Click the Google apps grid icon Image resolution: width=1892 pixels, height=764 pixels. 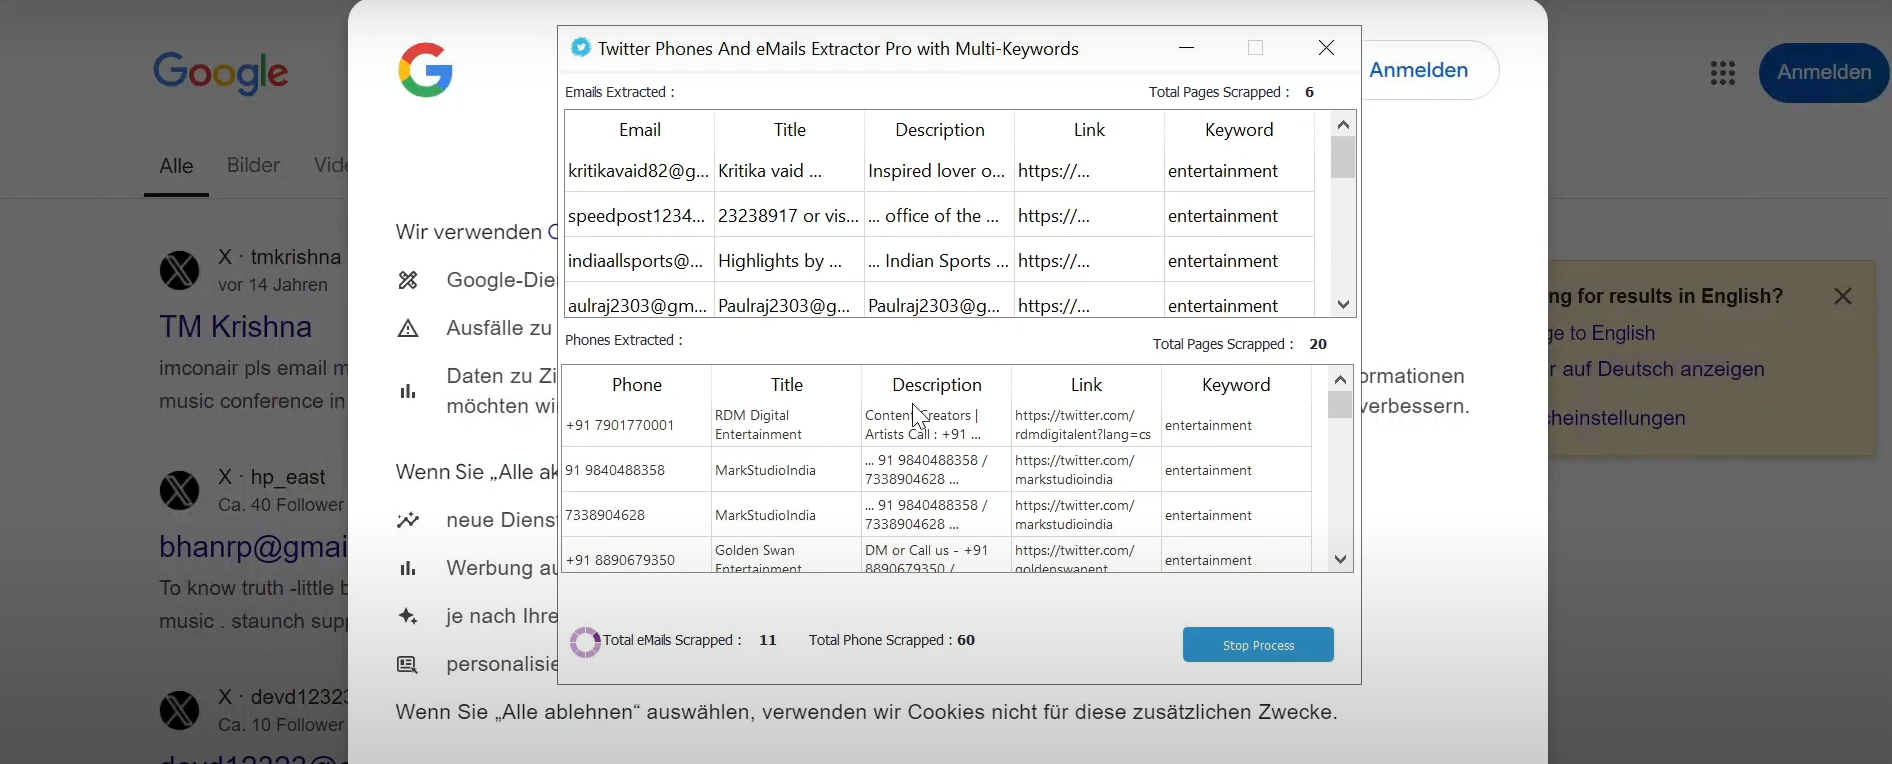tap(1722, 73)
